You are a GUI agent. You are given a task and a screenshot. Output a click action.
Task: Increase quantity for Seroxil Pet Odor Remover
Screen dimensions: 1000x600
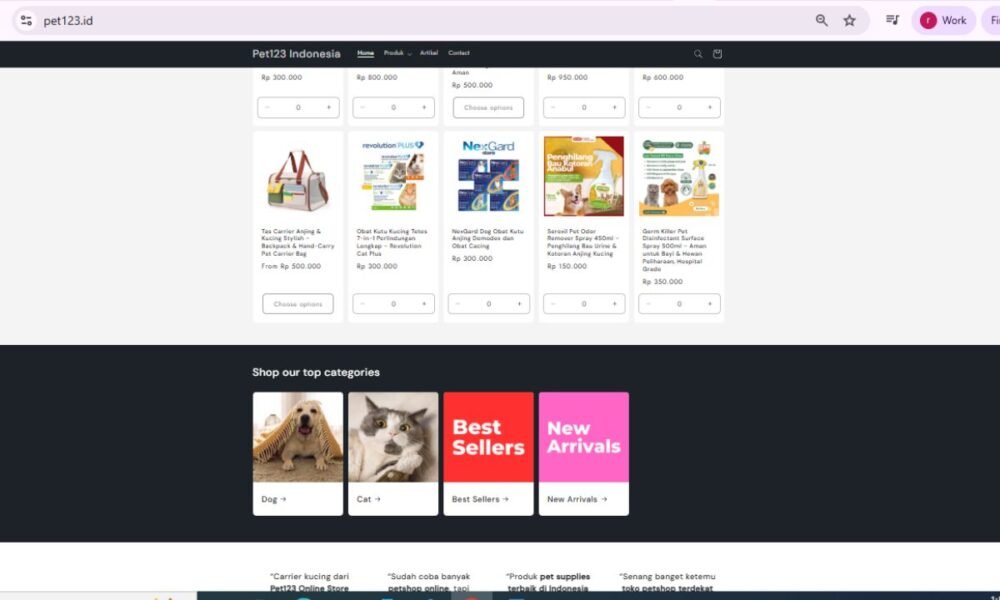pyautogui.click(x=614, y=304)
